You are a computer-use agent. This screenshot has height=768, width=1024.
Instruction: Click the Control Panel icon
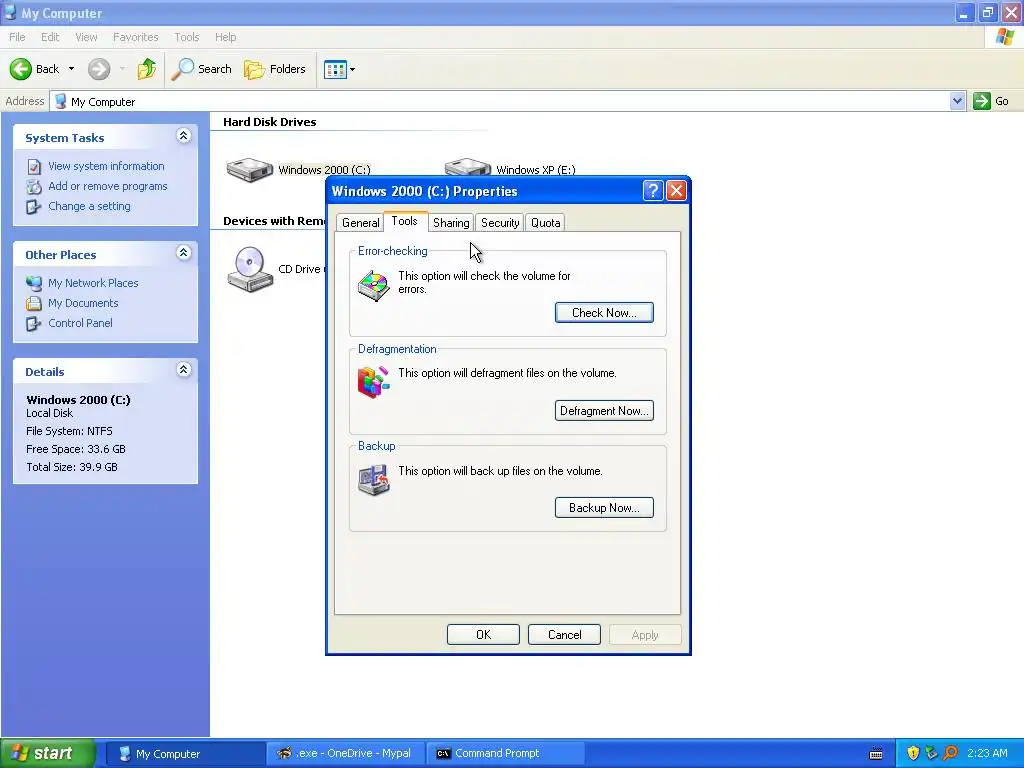click(34, 324)
